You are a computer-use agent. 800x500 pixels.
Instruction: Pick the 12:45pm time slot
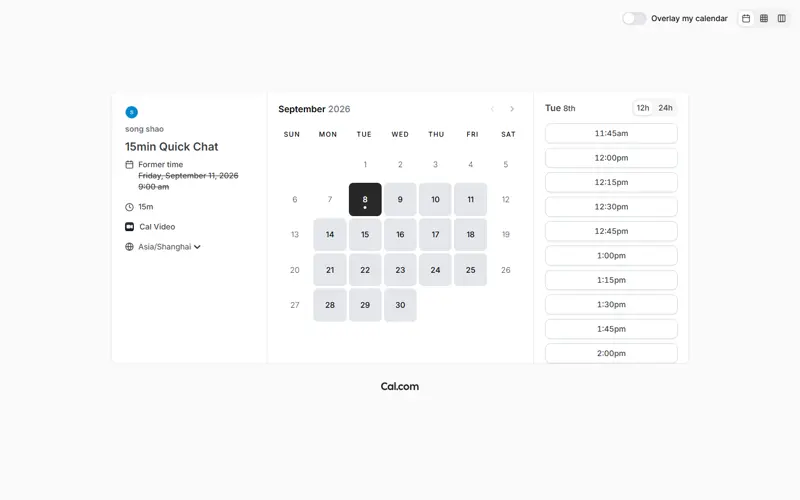point(611,231)
